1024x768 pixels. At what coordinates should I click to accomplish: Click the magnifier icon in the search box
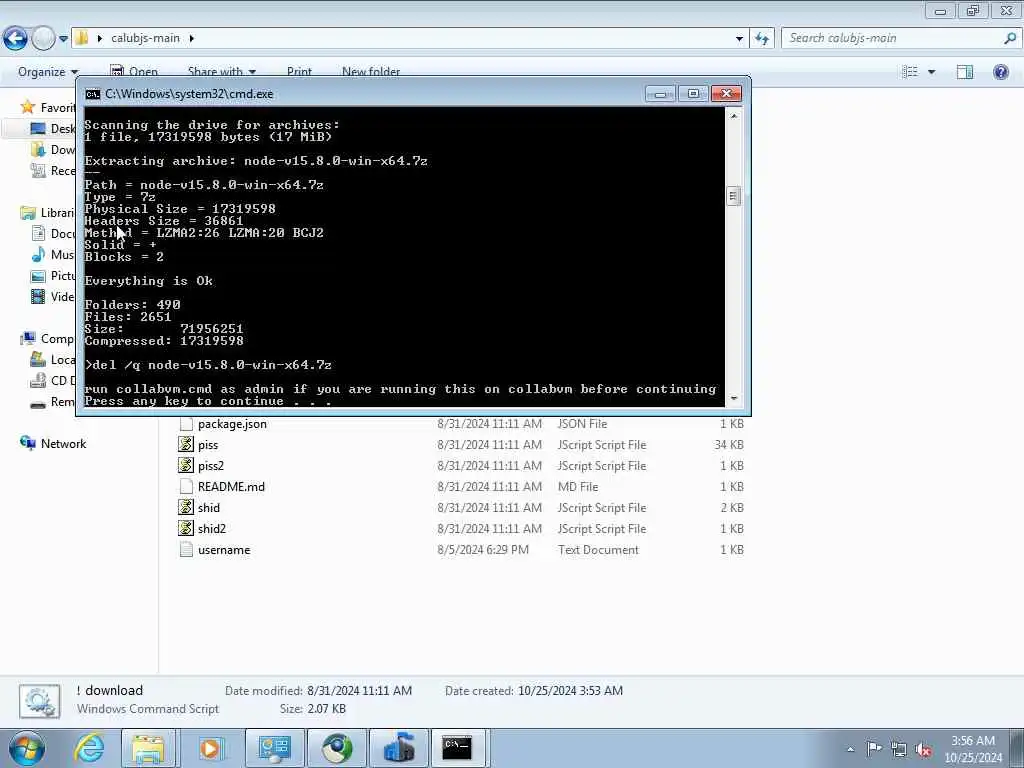click(x=1010, y=38)
